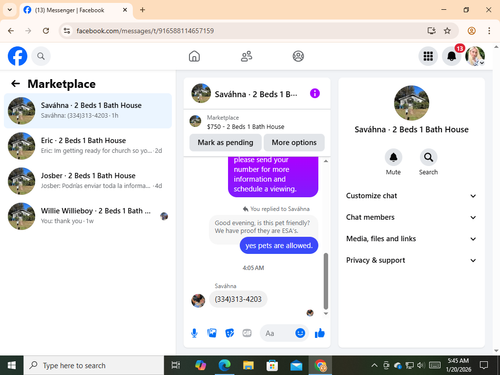Search in conversation magnifier icon
Image resolution: width=500 pixels, height=375 pixels.
[x=428, y=157]
